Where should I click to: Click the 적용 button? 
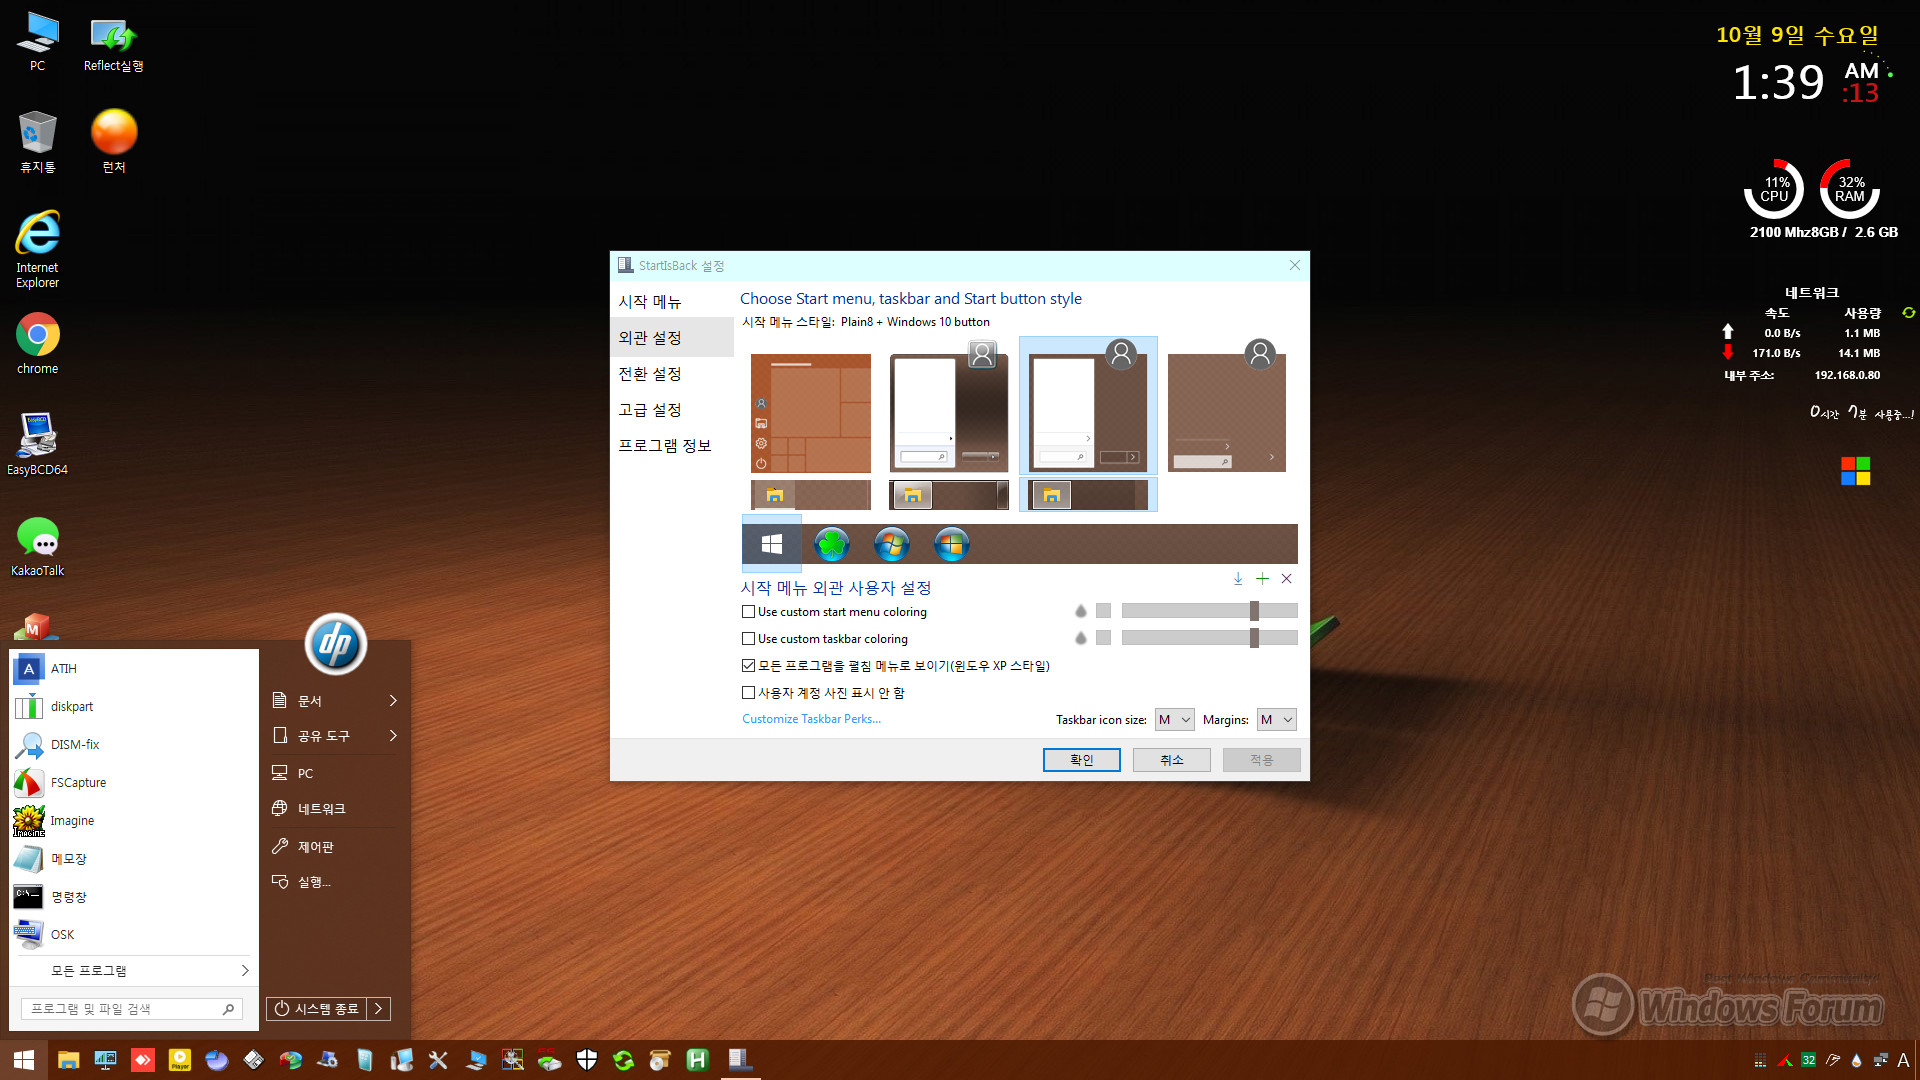1262,760
